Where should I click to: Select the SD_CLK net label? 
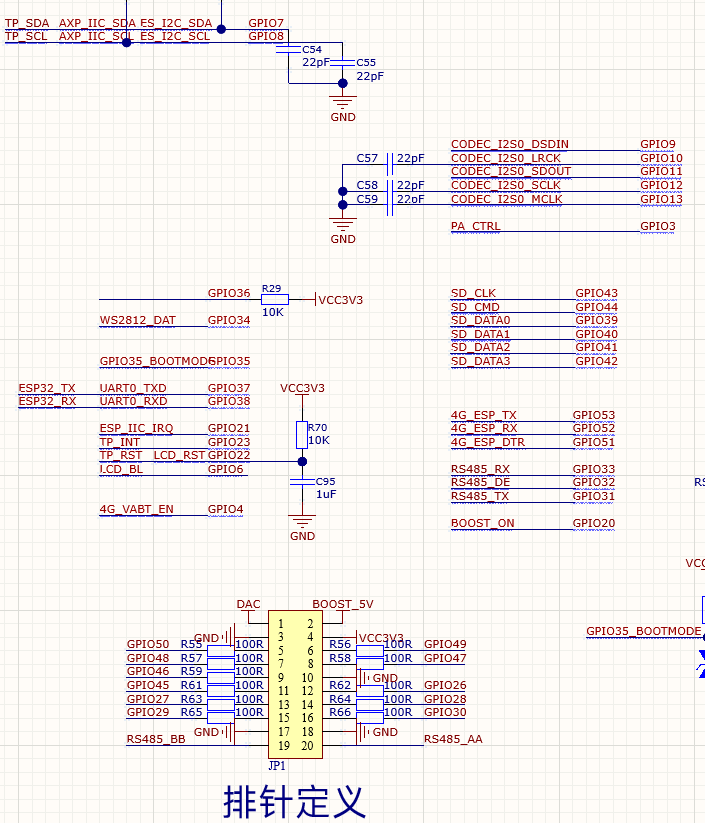tap(473, 293)
